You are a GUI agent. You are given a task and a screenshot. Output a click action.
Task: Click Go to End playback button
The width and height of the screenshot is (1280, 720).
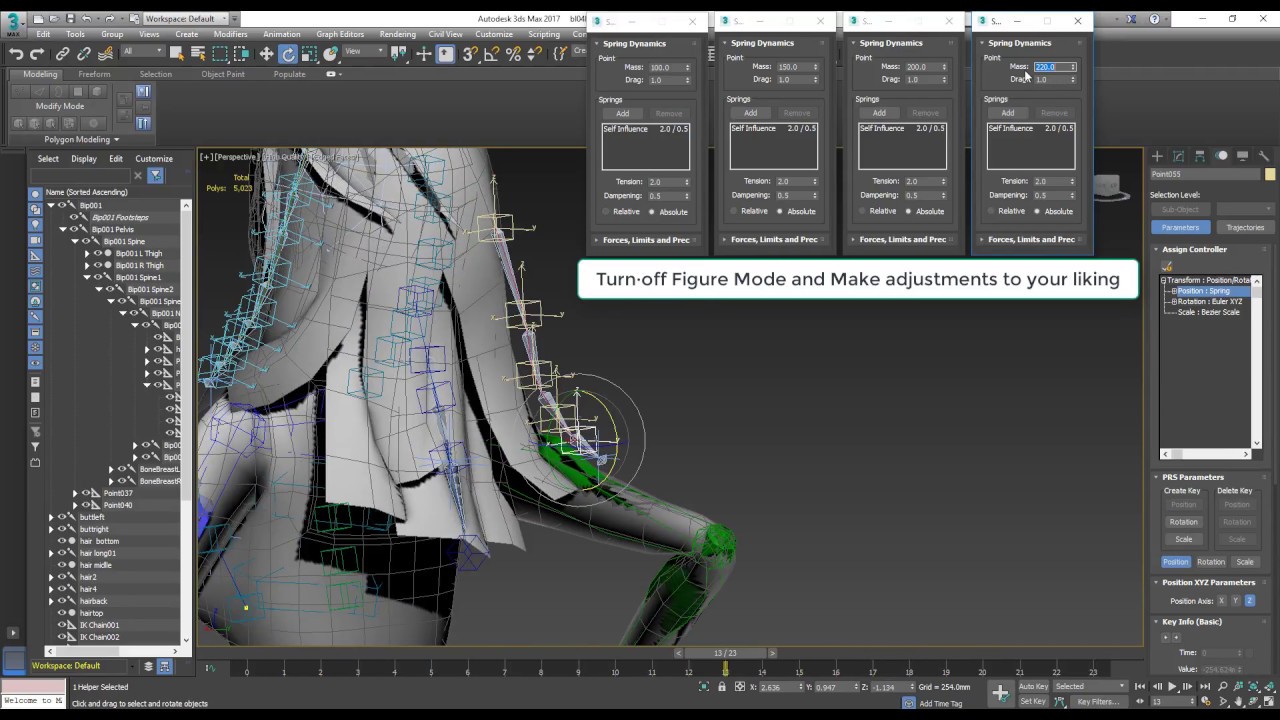(1204, 687)
